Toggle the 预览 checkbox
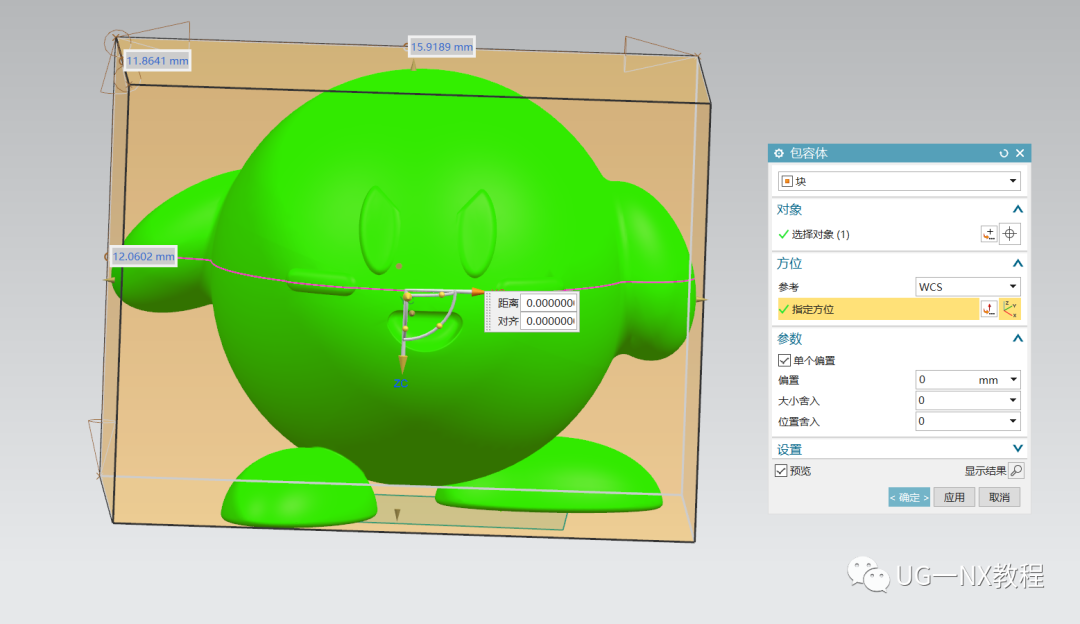1080x624 pixels. point(781,470)
